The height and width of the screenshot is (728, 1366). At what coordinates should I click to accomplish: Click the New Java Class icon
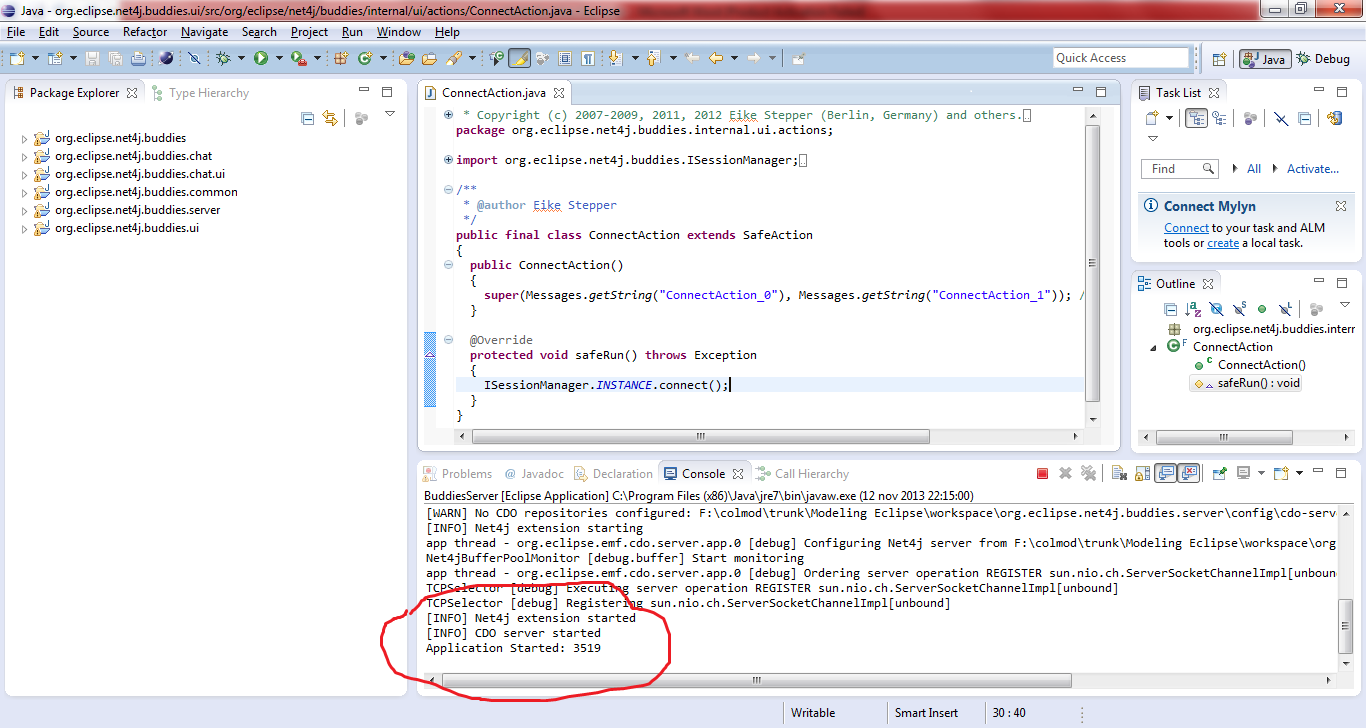(365, 58)
